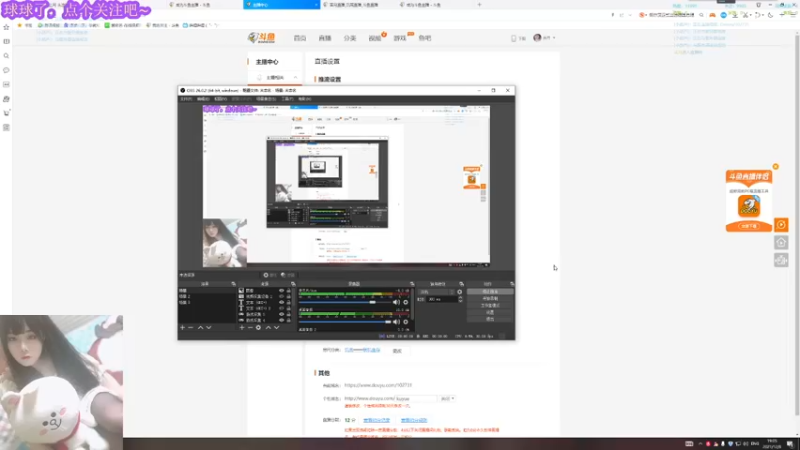800x450 pixels.
Task: Toggle visibility of third source 文本 (GDI+)
Action: click(281, 303)
